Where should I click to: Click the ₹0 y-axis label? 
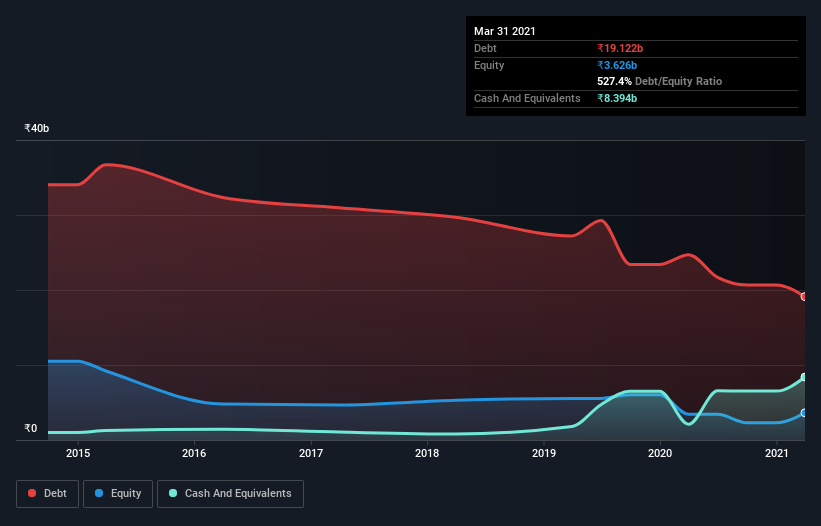(x=31, y=428)
